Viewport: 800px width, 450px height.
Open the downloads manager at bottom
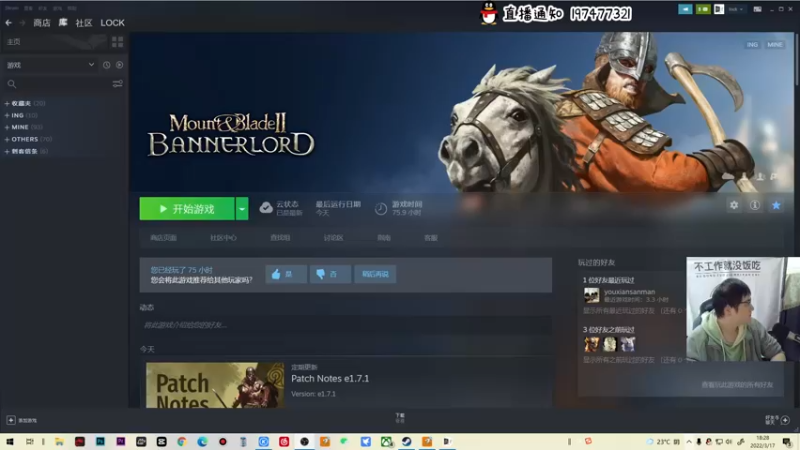click(400, 418)
